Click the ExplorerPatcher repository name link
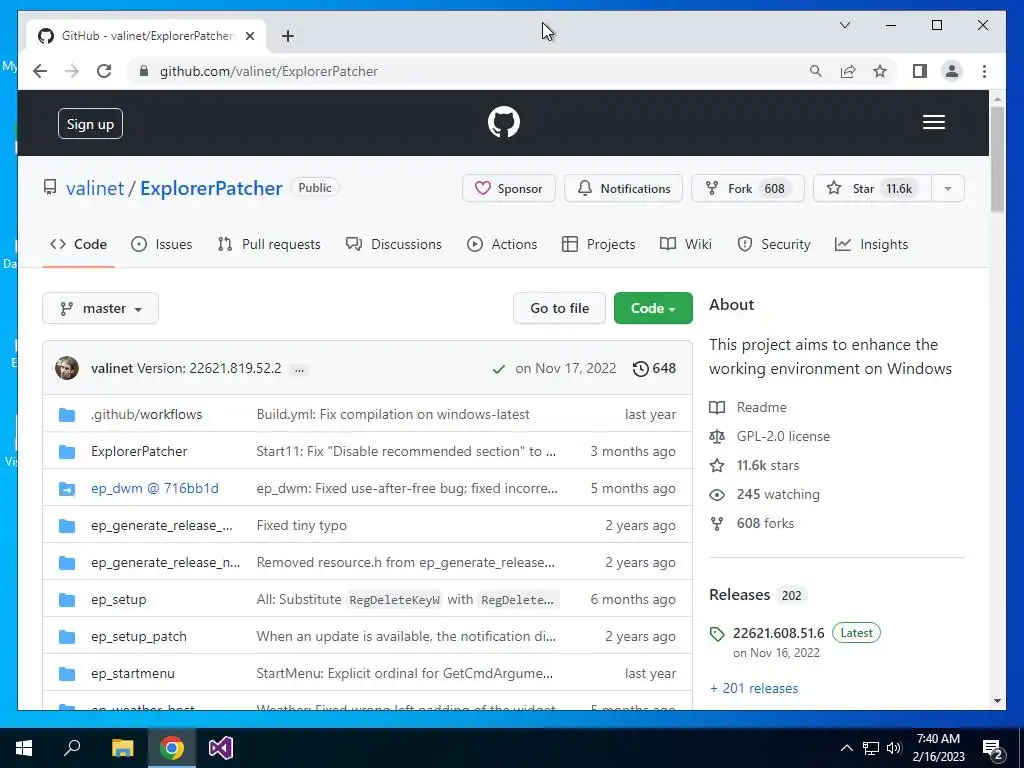This screenshot has height=768, width=1024. pyautogui.click(x=211, y=188)
